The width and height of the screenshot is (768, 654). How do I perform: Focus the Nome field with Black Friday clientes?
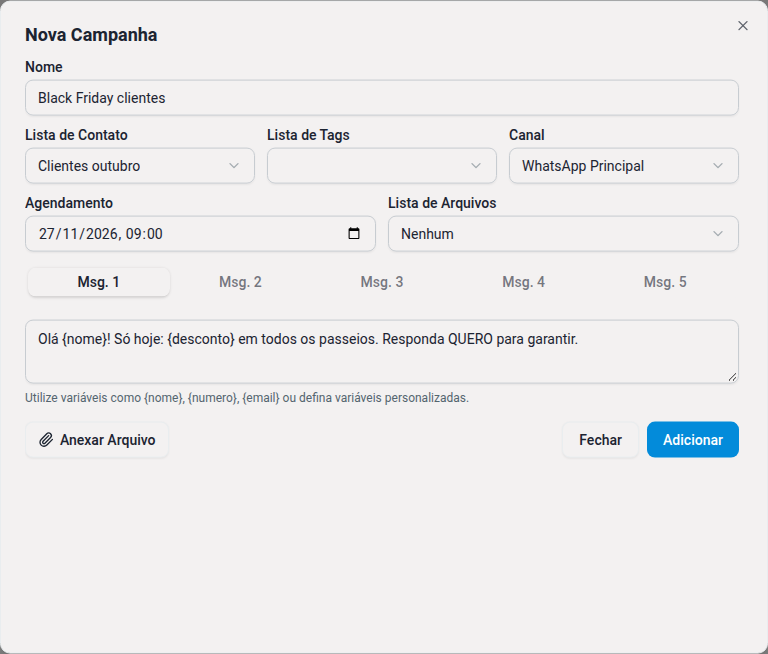pyautogui.click(x=382, y=98)
